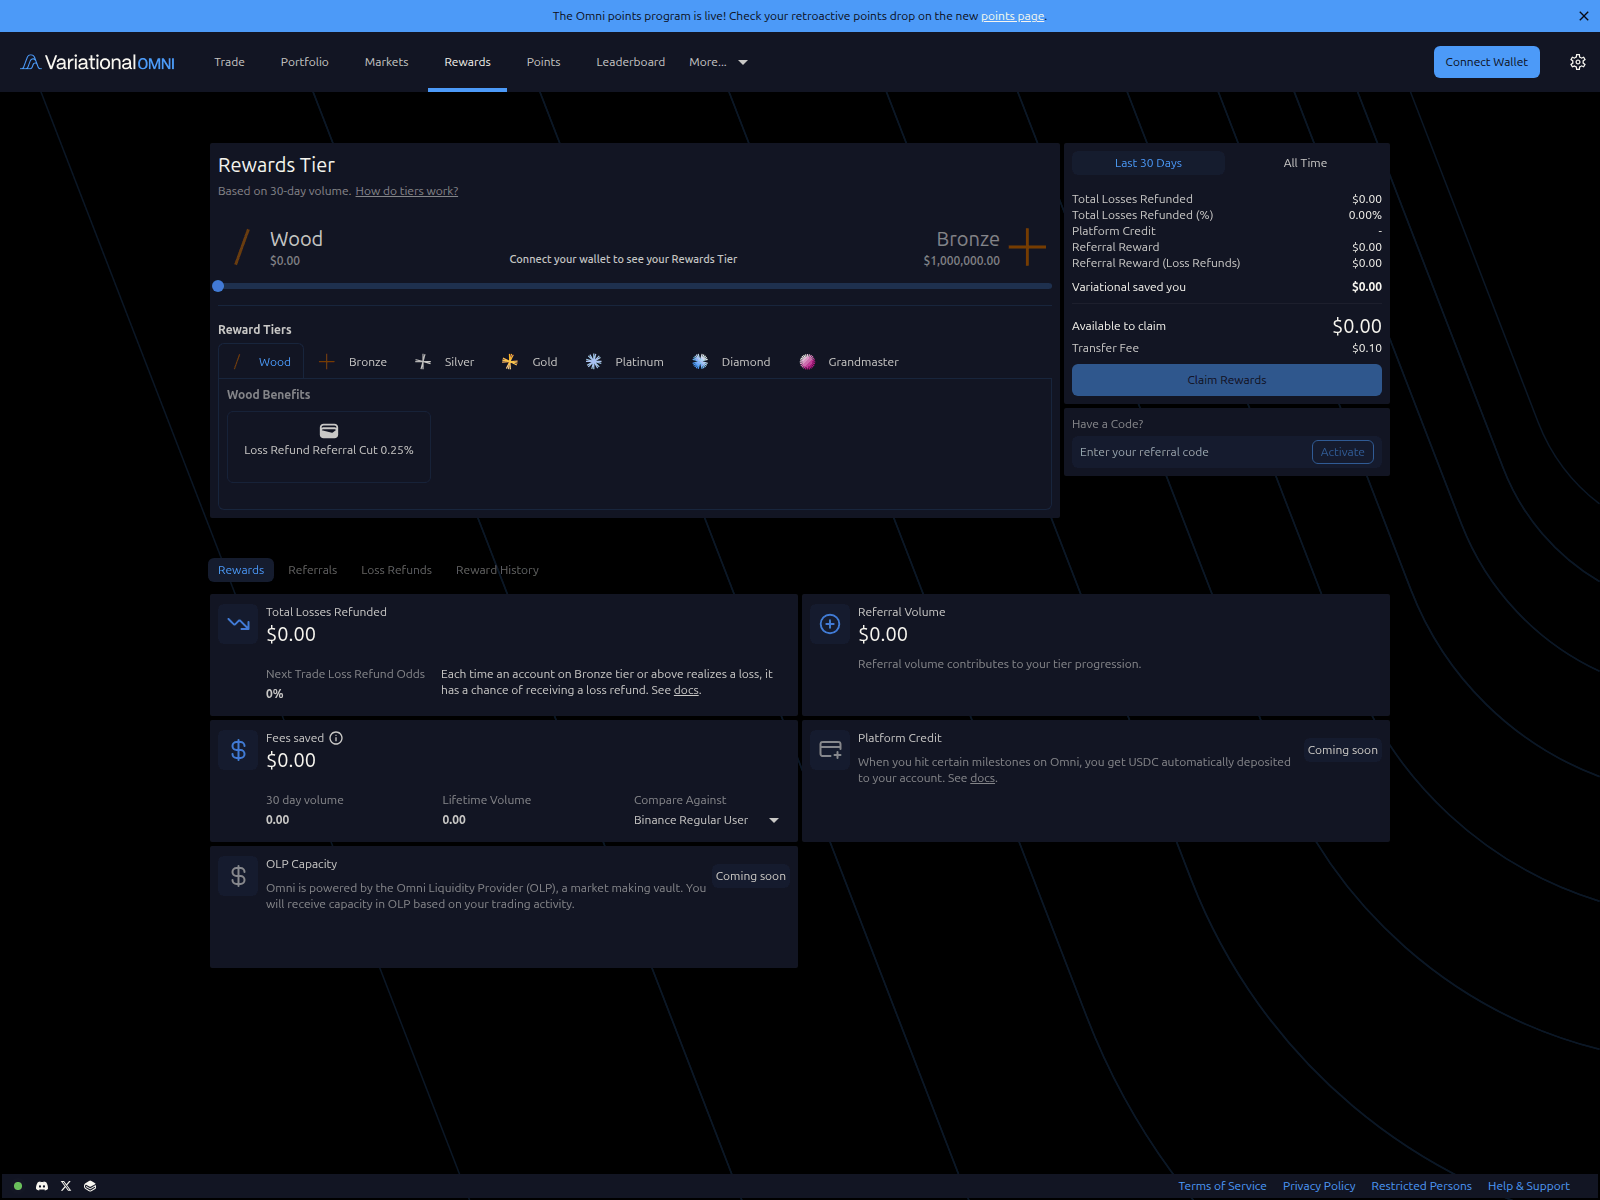Viewport: 1600px width, 1200px height.
Task: Switch to the Reward History sub-tab
Action: point(497,570)
